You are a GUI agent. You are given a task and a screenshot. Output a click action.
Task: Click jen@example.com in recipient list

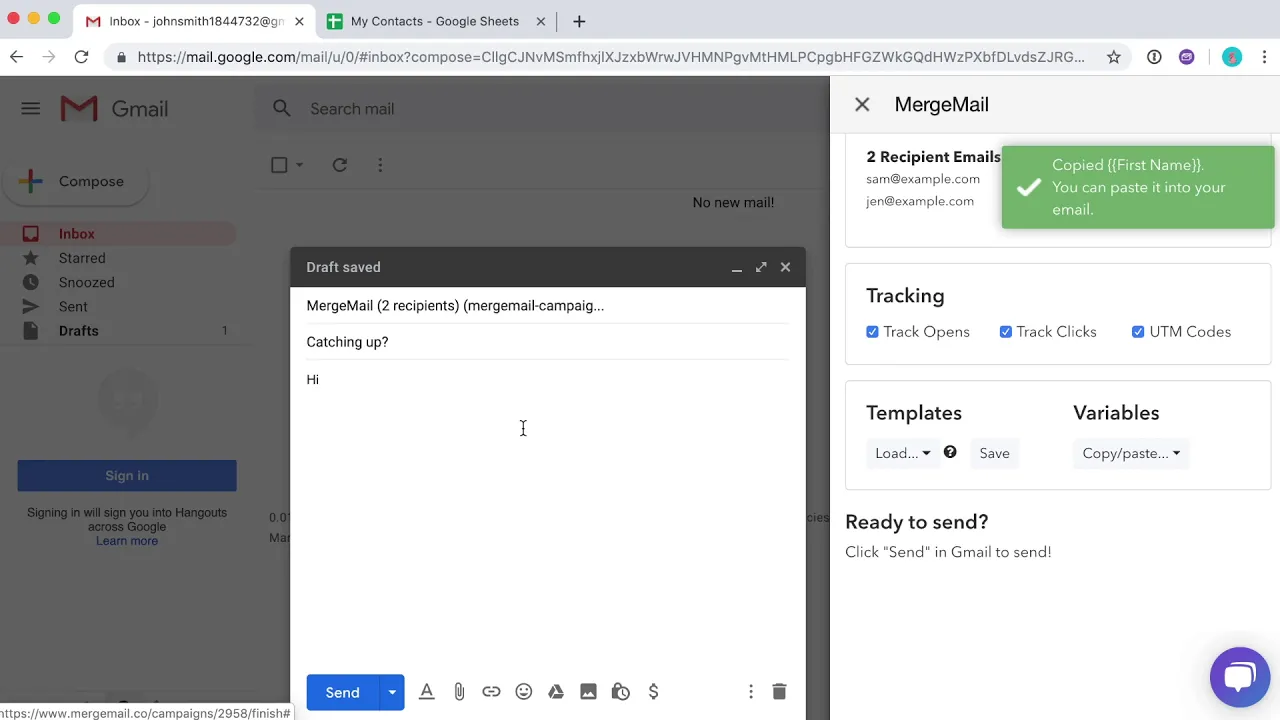click(920, 201)
